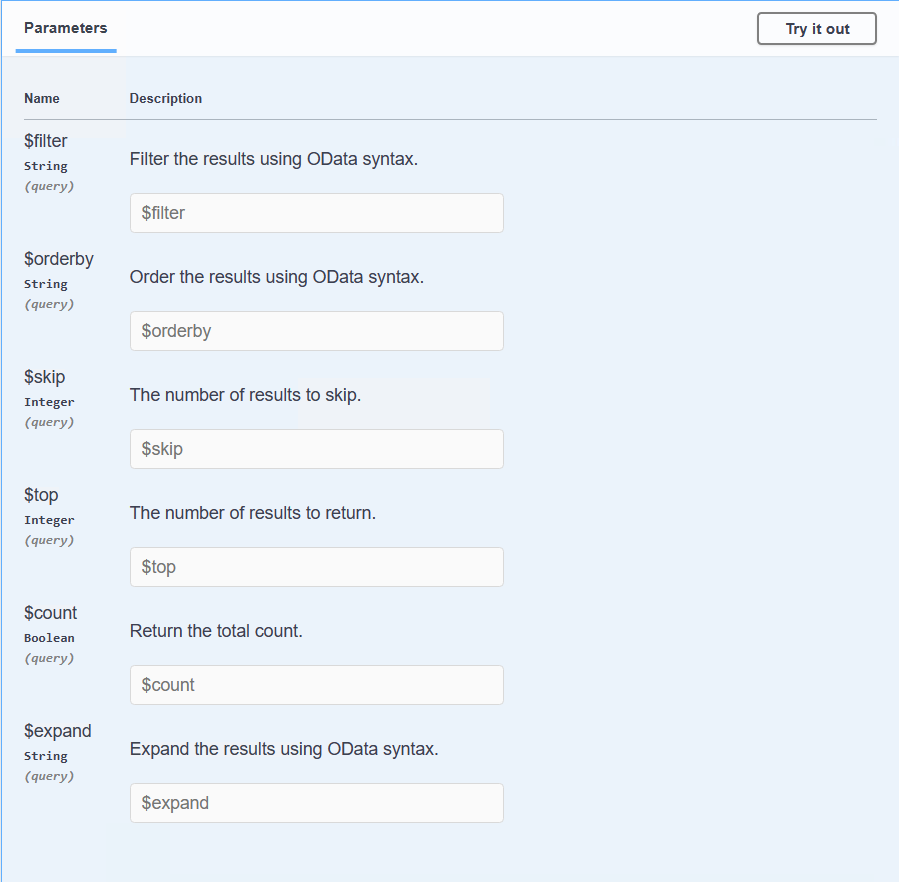Screen dimensions: 899x882
Task: Click the Boolean type label under $count
Action: click(50, 638)
